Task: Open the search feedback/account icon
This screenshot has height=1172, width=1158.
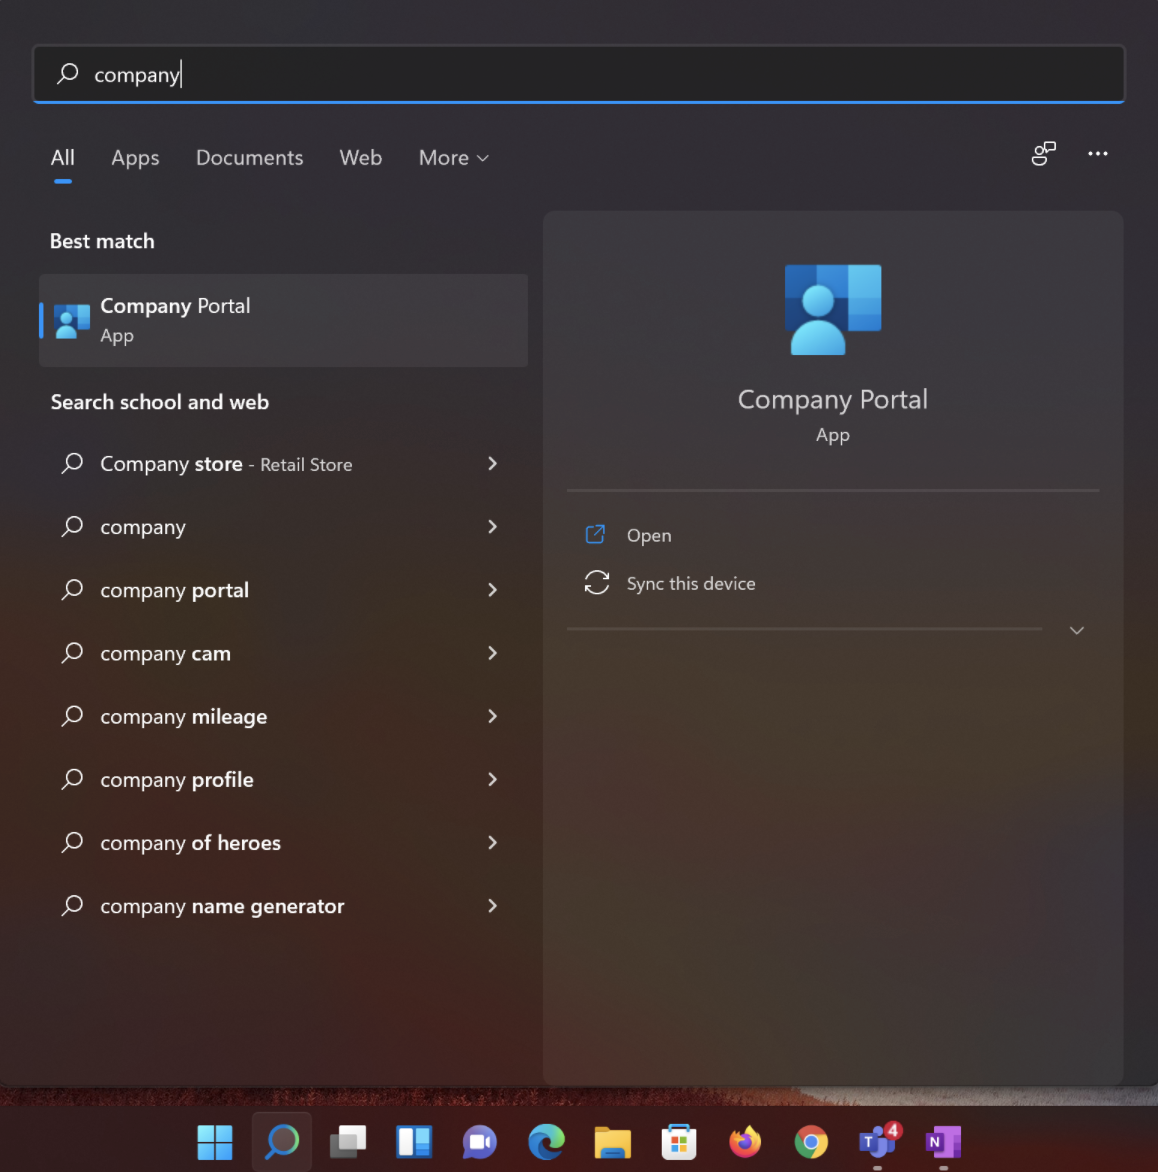Action: pyautogui.click(x=1043, y=154)
